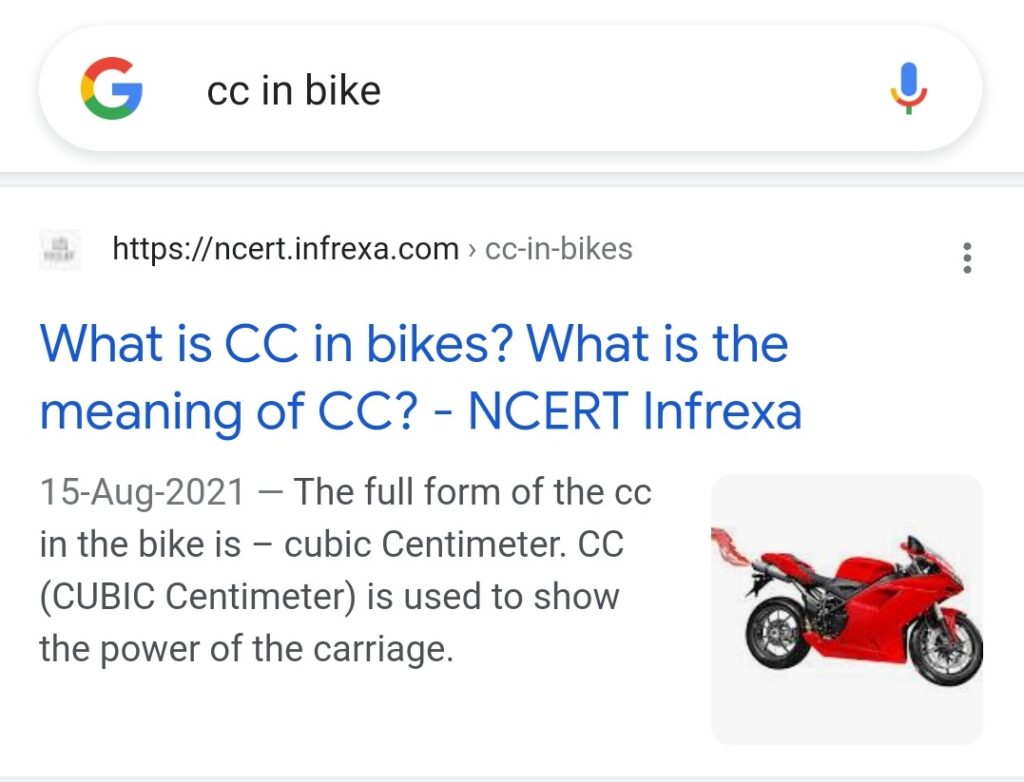The image size is (1024, 782).
Task: Start voice search with microphone icon
Action: (x=908, y=88)
